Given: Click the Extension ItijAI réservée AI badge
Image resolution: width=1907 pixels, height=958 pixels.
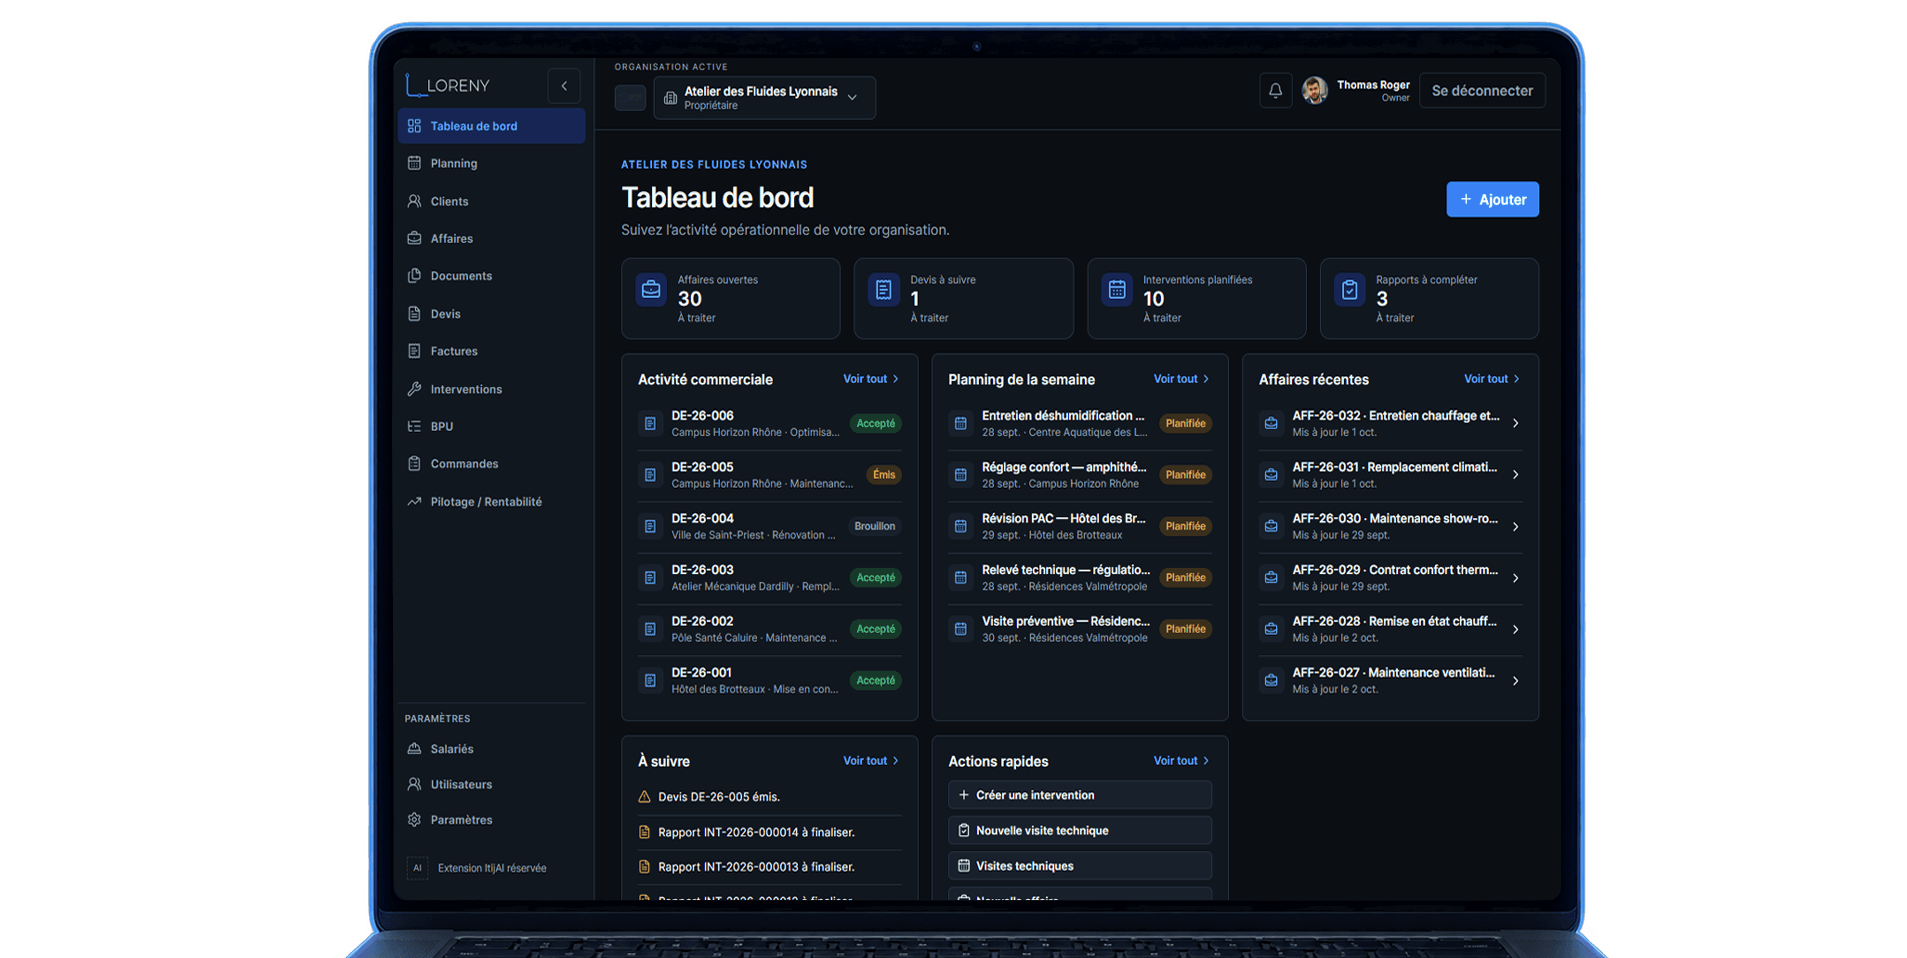Looking at the screenshot, I should [x=417, y=868].
